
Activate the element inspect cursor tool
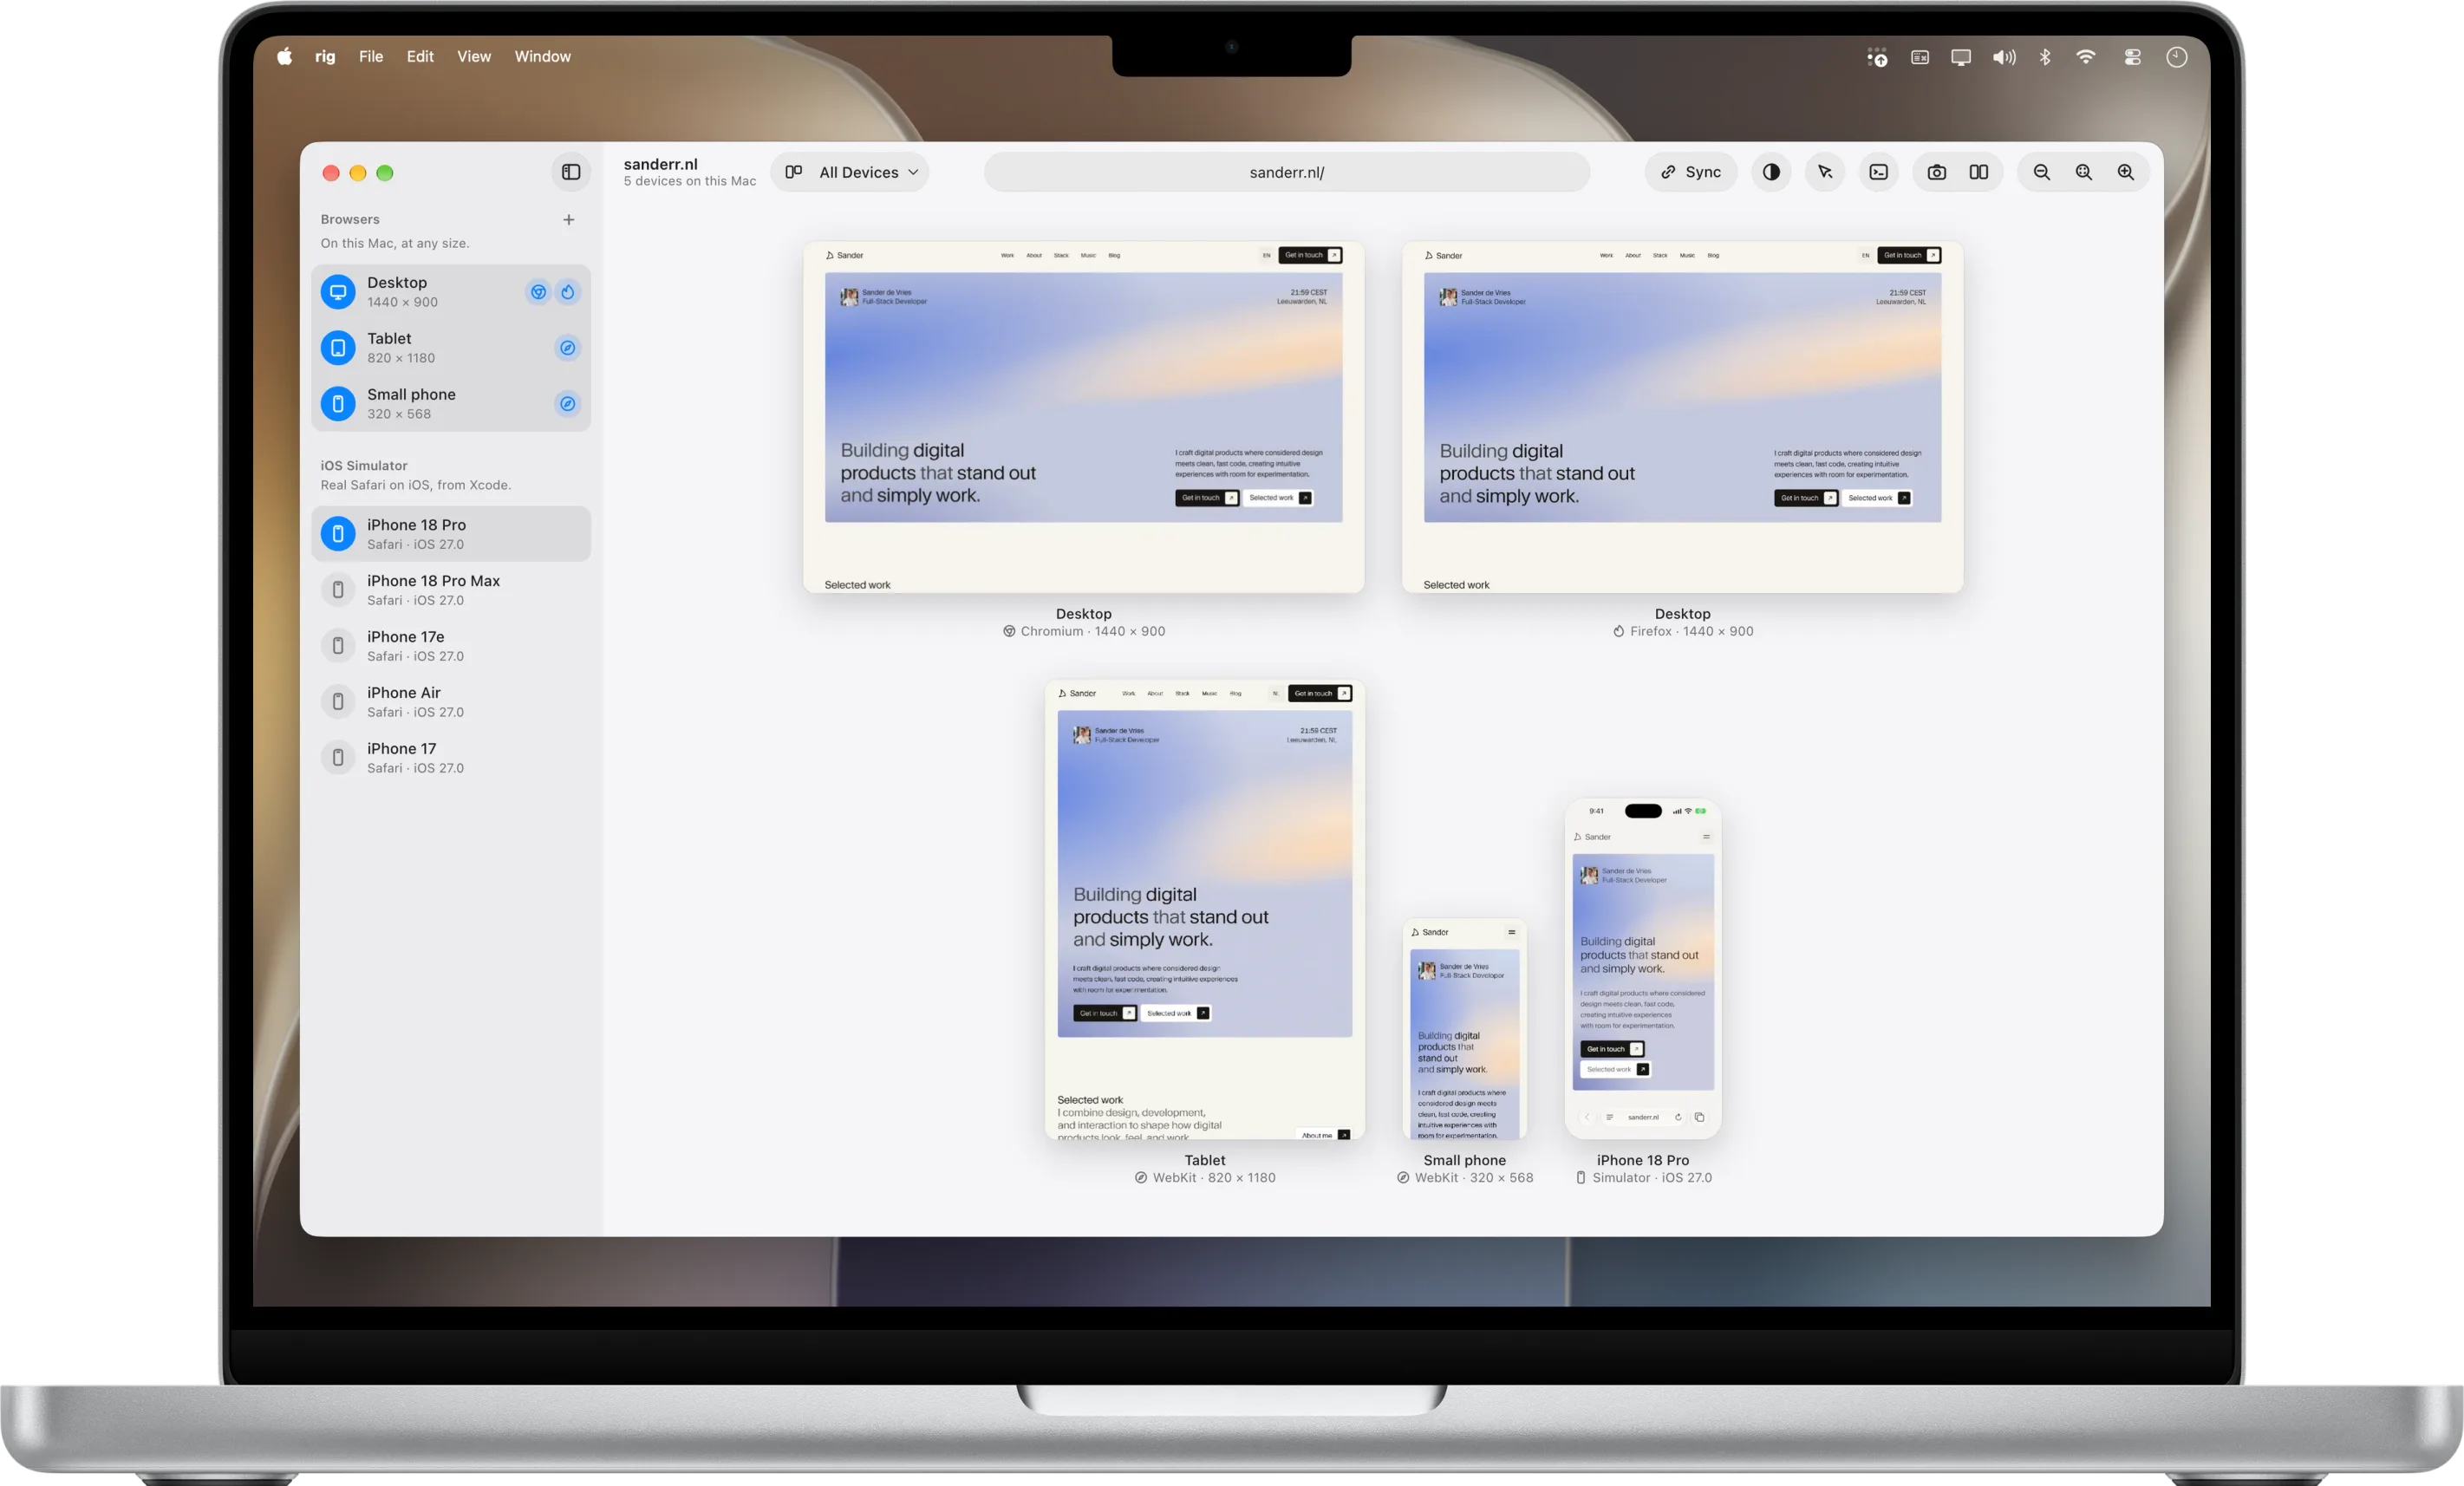[1825, 172]
